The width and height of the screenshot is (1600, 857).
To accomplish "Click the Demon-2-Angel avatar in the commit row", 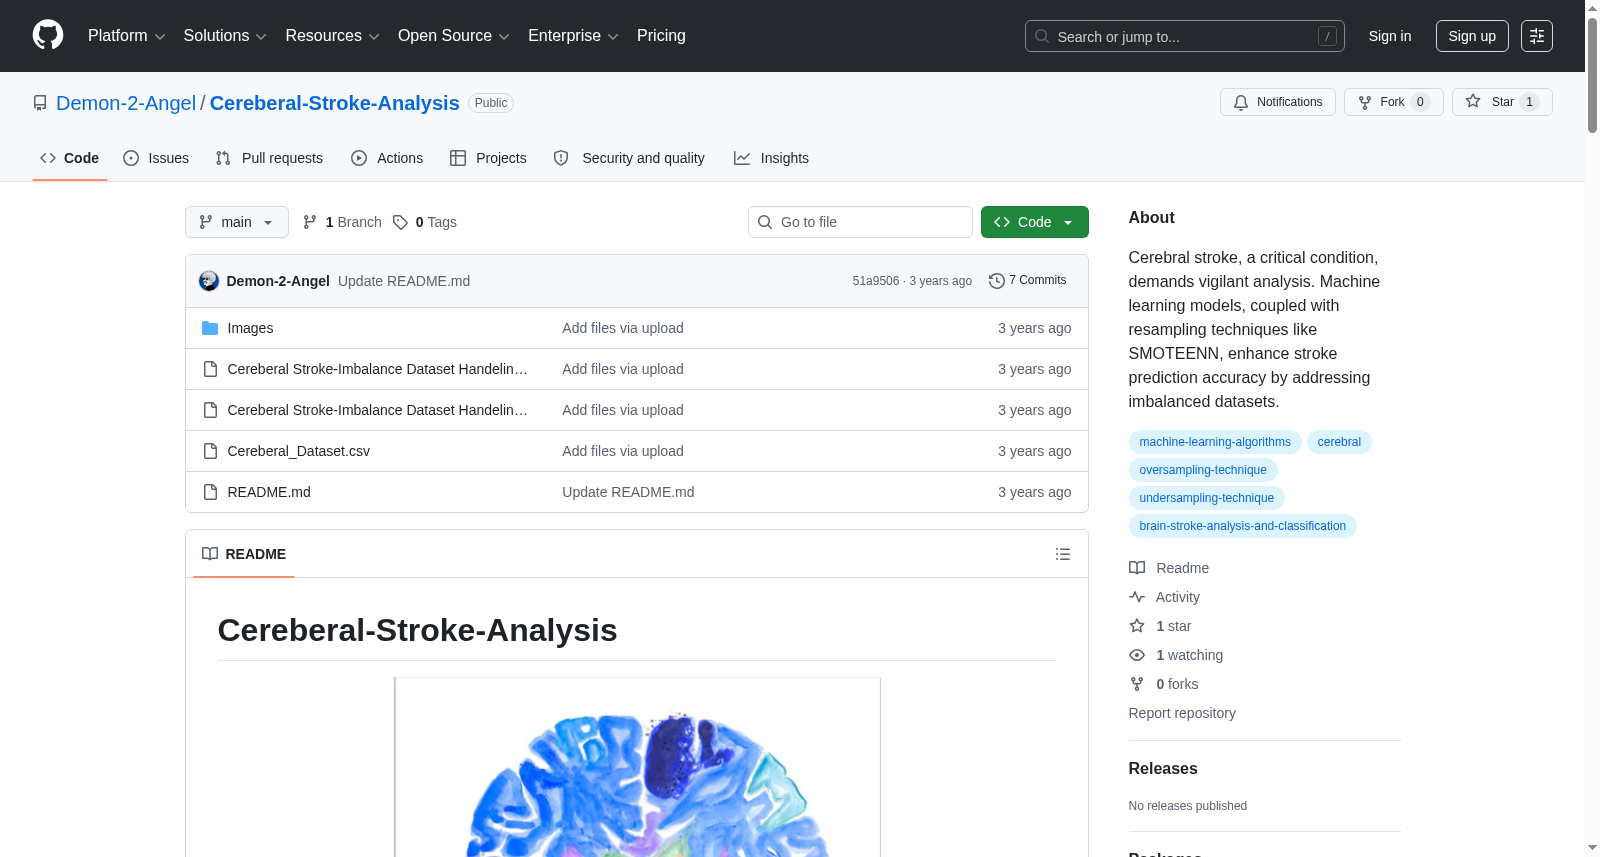I will coord(209,281).
